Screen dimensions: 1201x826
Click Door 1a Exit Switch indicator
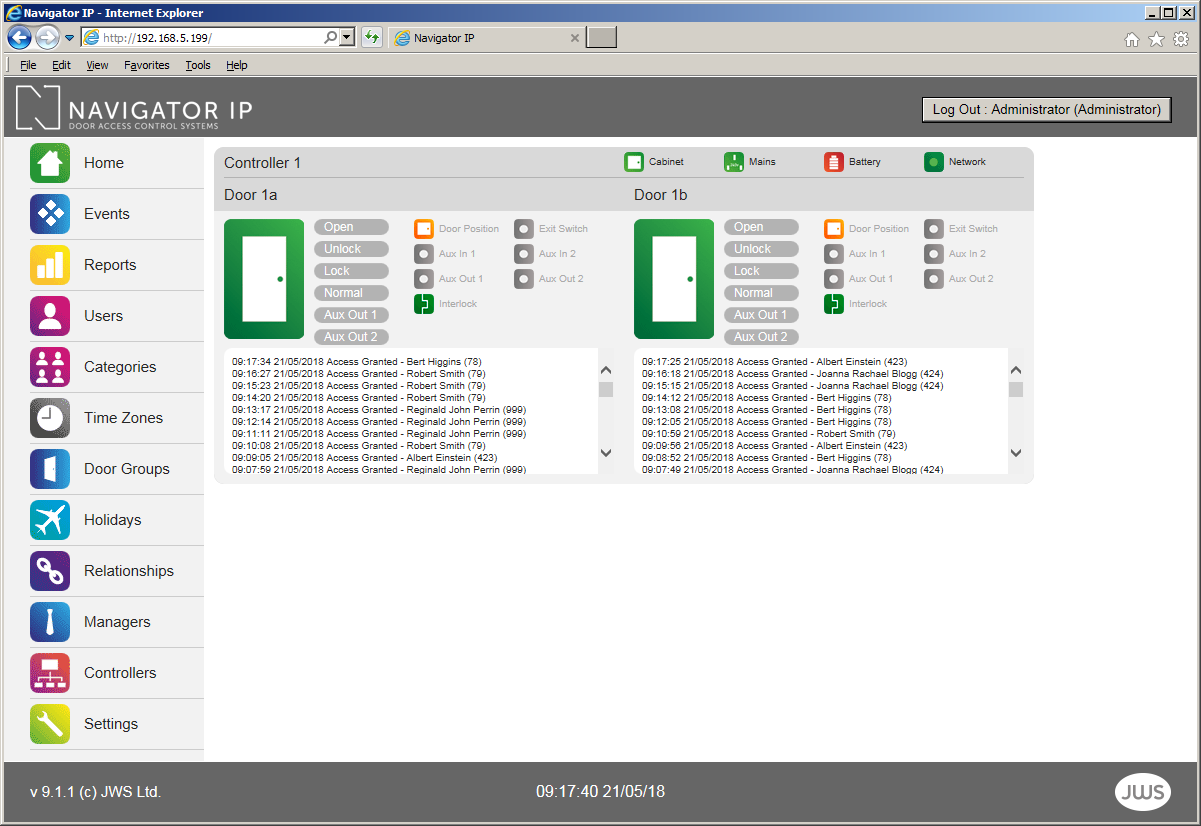(x=524, y=229)
